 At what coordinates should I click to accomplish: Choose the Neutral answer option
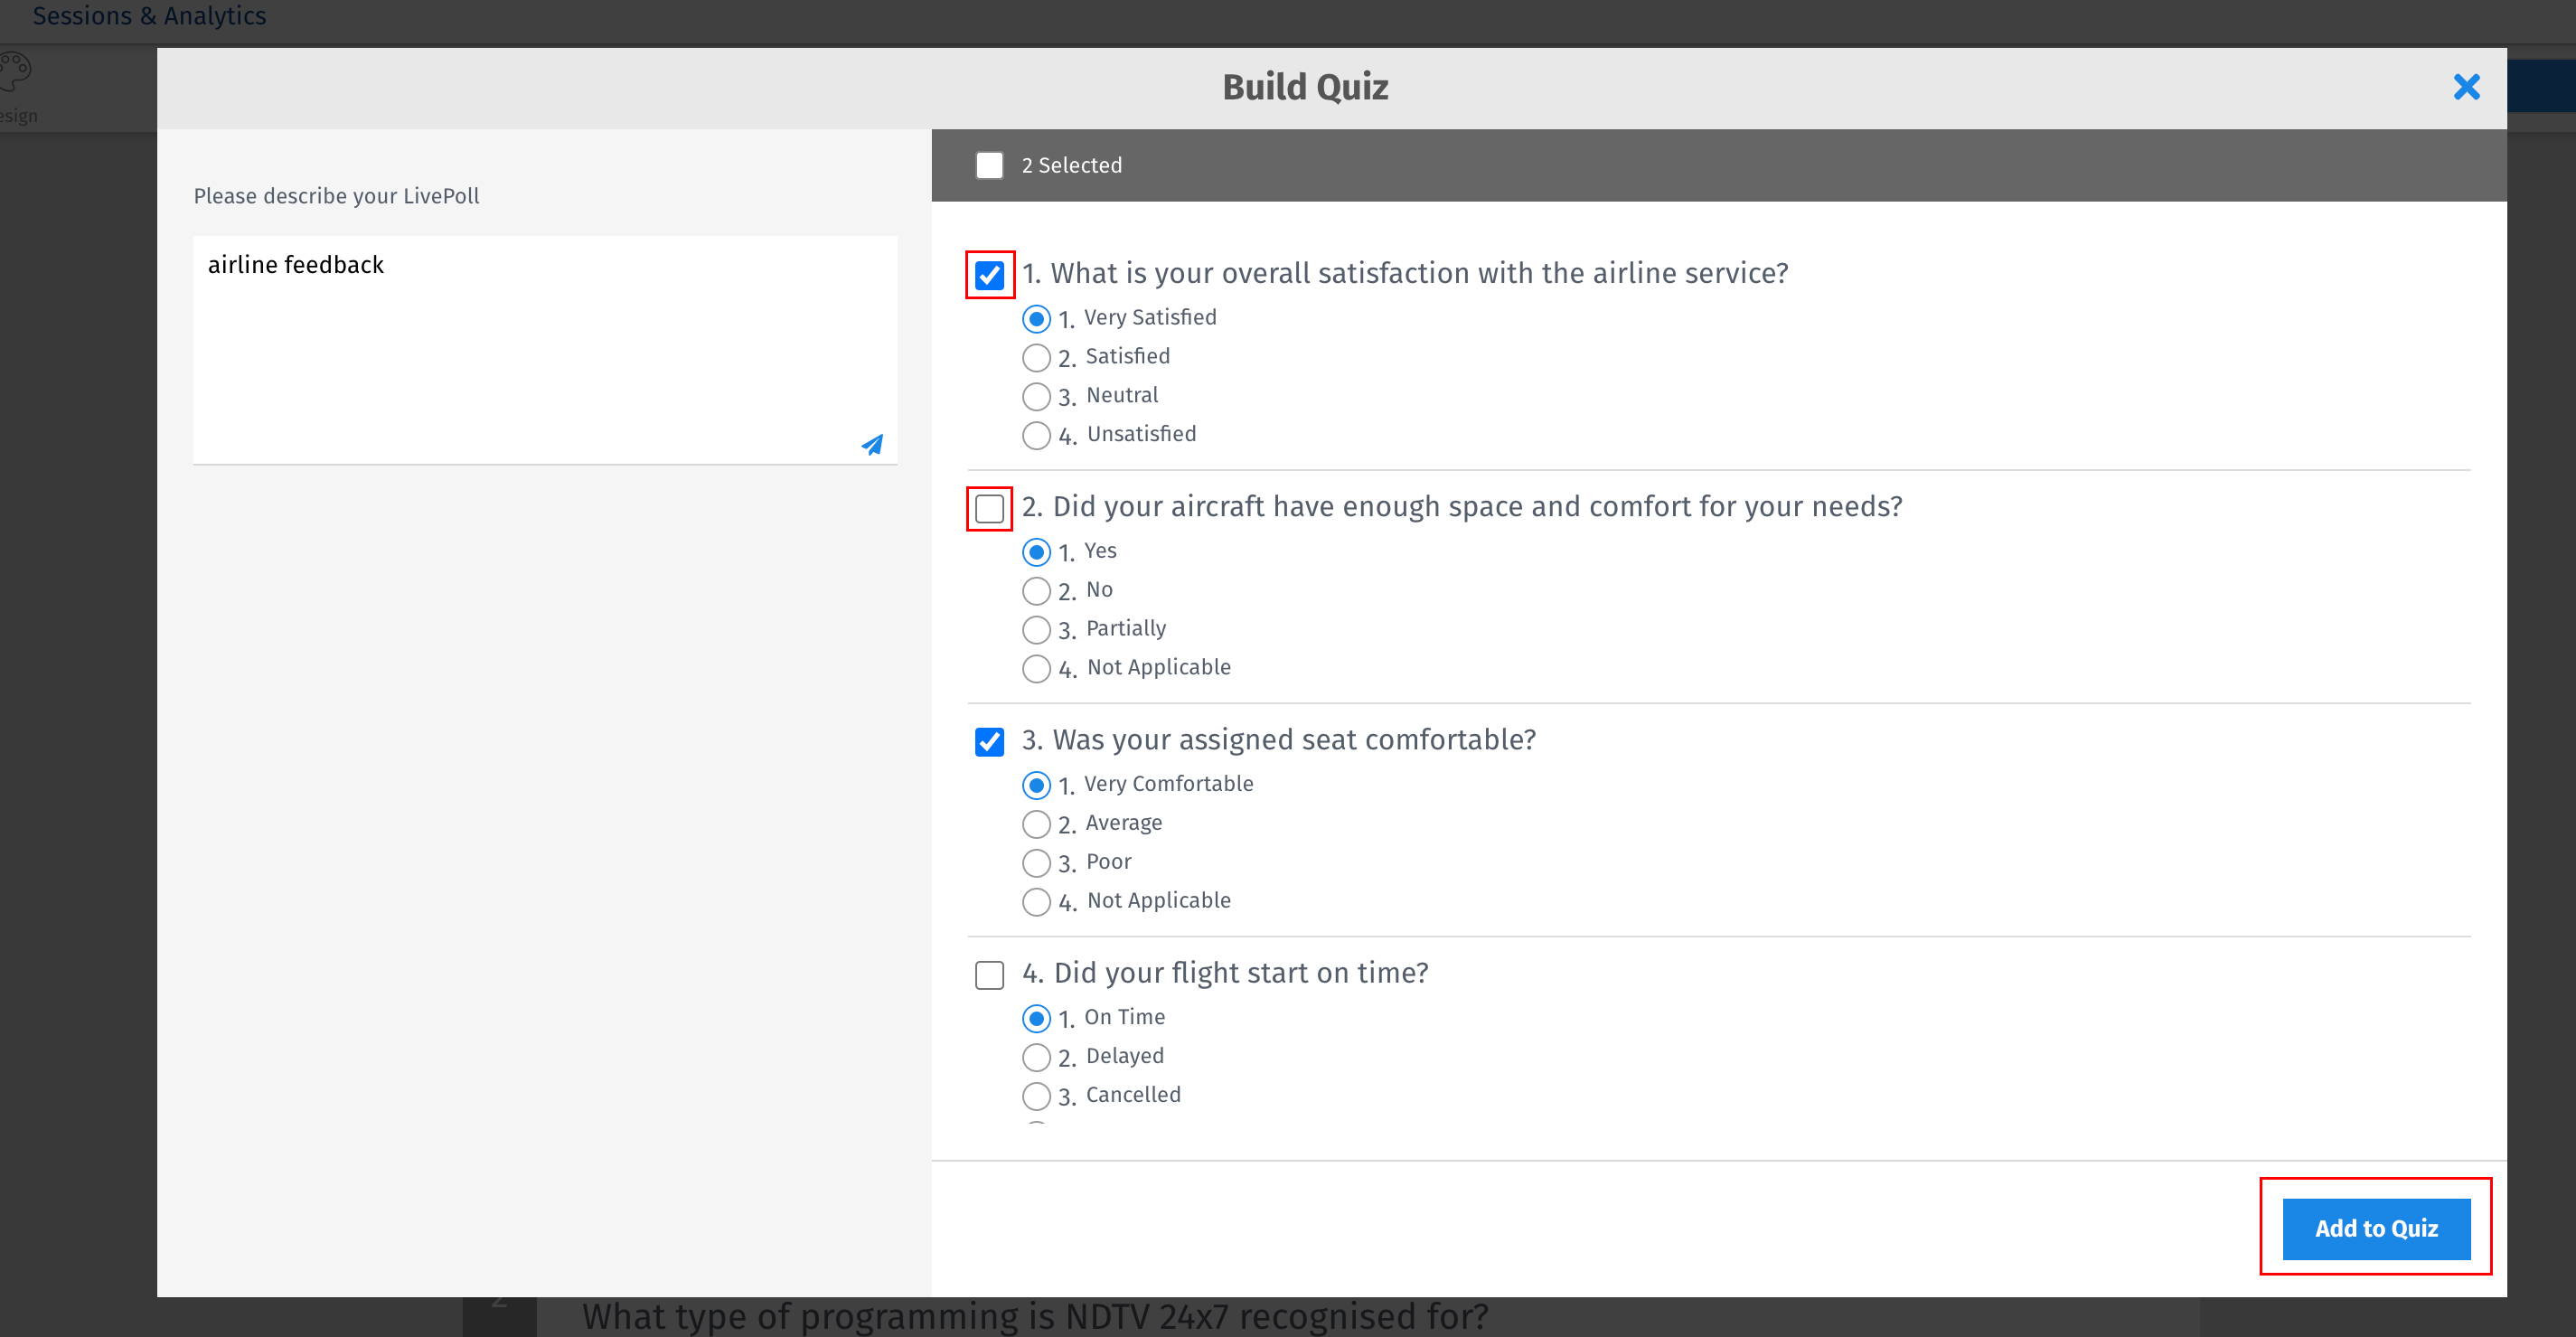1036,396
